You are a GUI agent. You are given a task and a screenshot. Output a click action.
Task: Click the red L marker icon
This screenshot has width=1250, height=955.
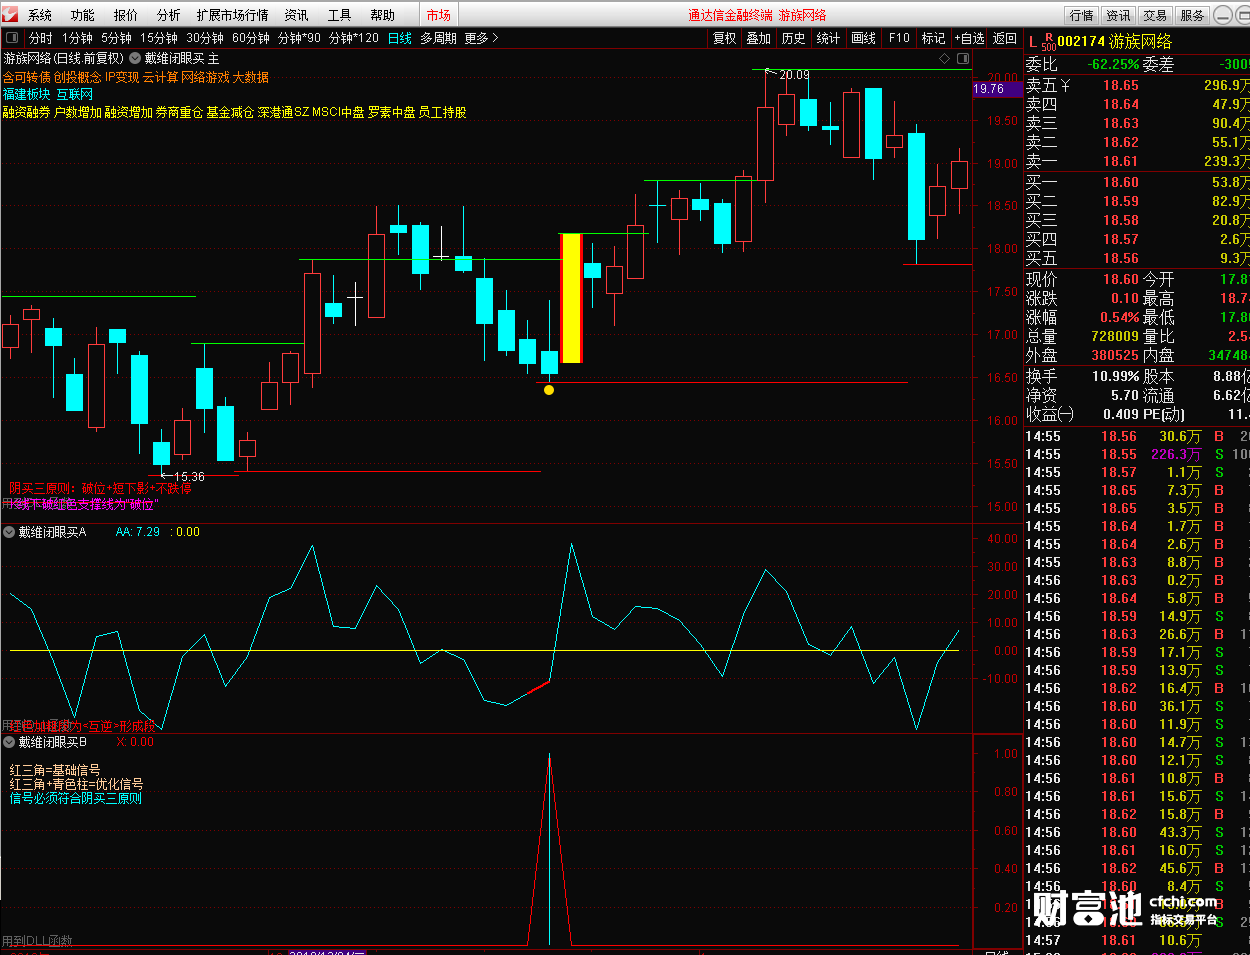click(x=1033, y=42)
